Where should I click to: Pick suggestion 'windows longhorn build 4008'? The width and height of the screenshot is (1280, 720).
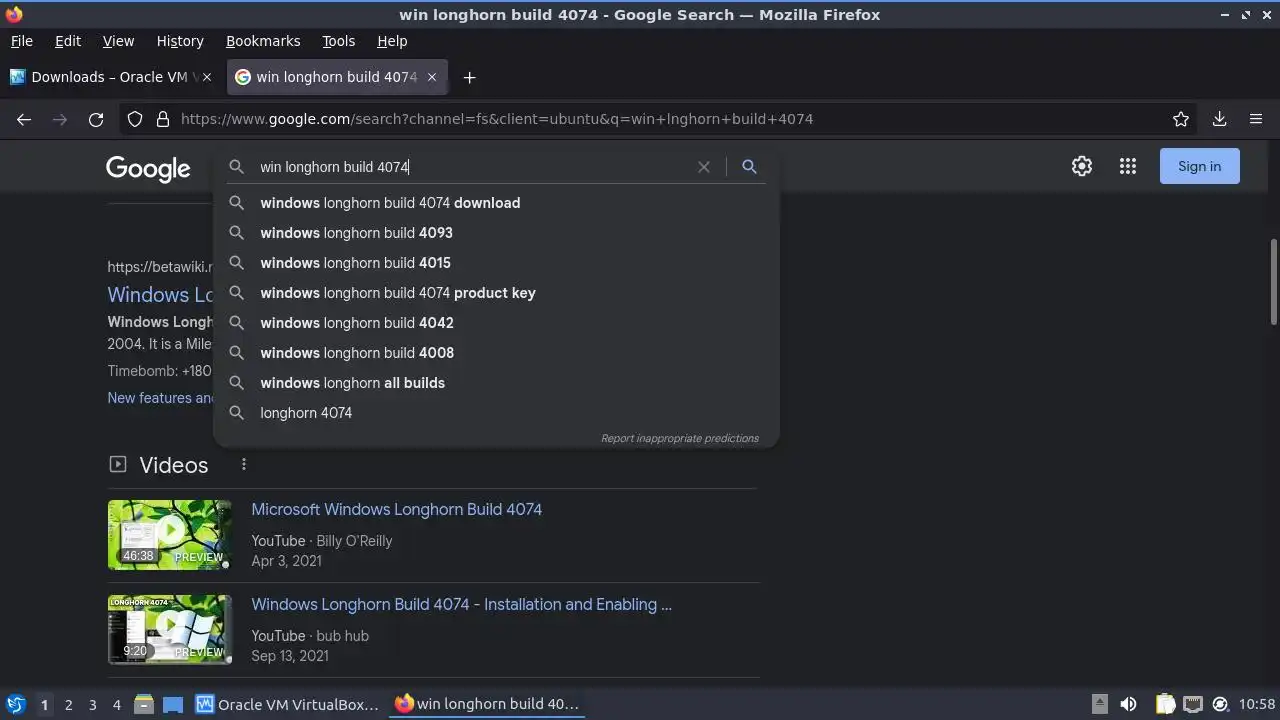[x=496, y=353]
